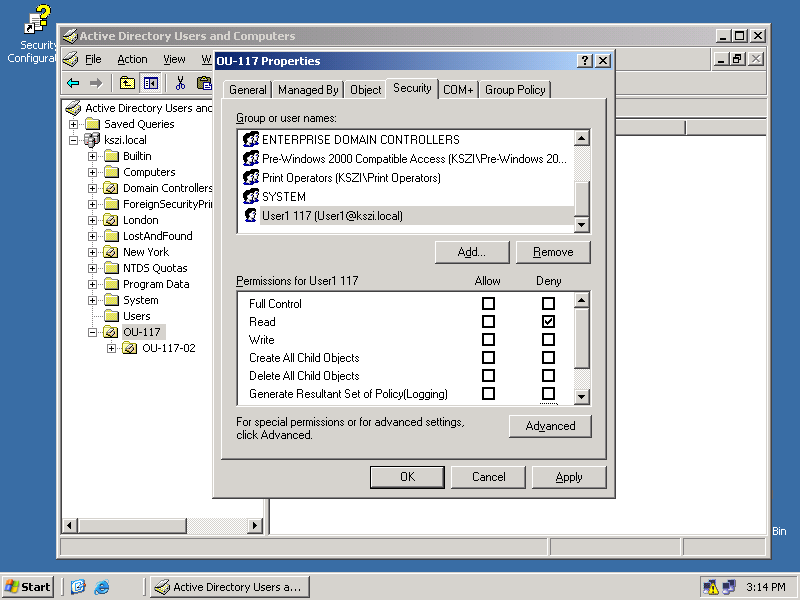
Task: Check Deny for Write permission
Action: point(548,339)
